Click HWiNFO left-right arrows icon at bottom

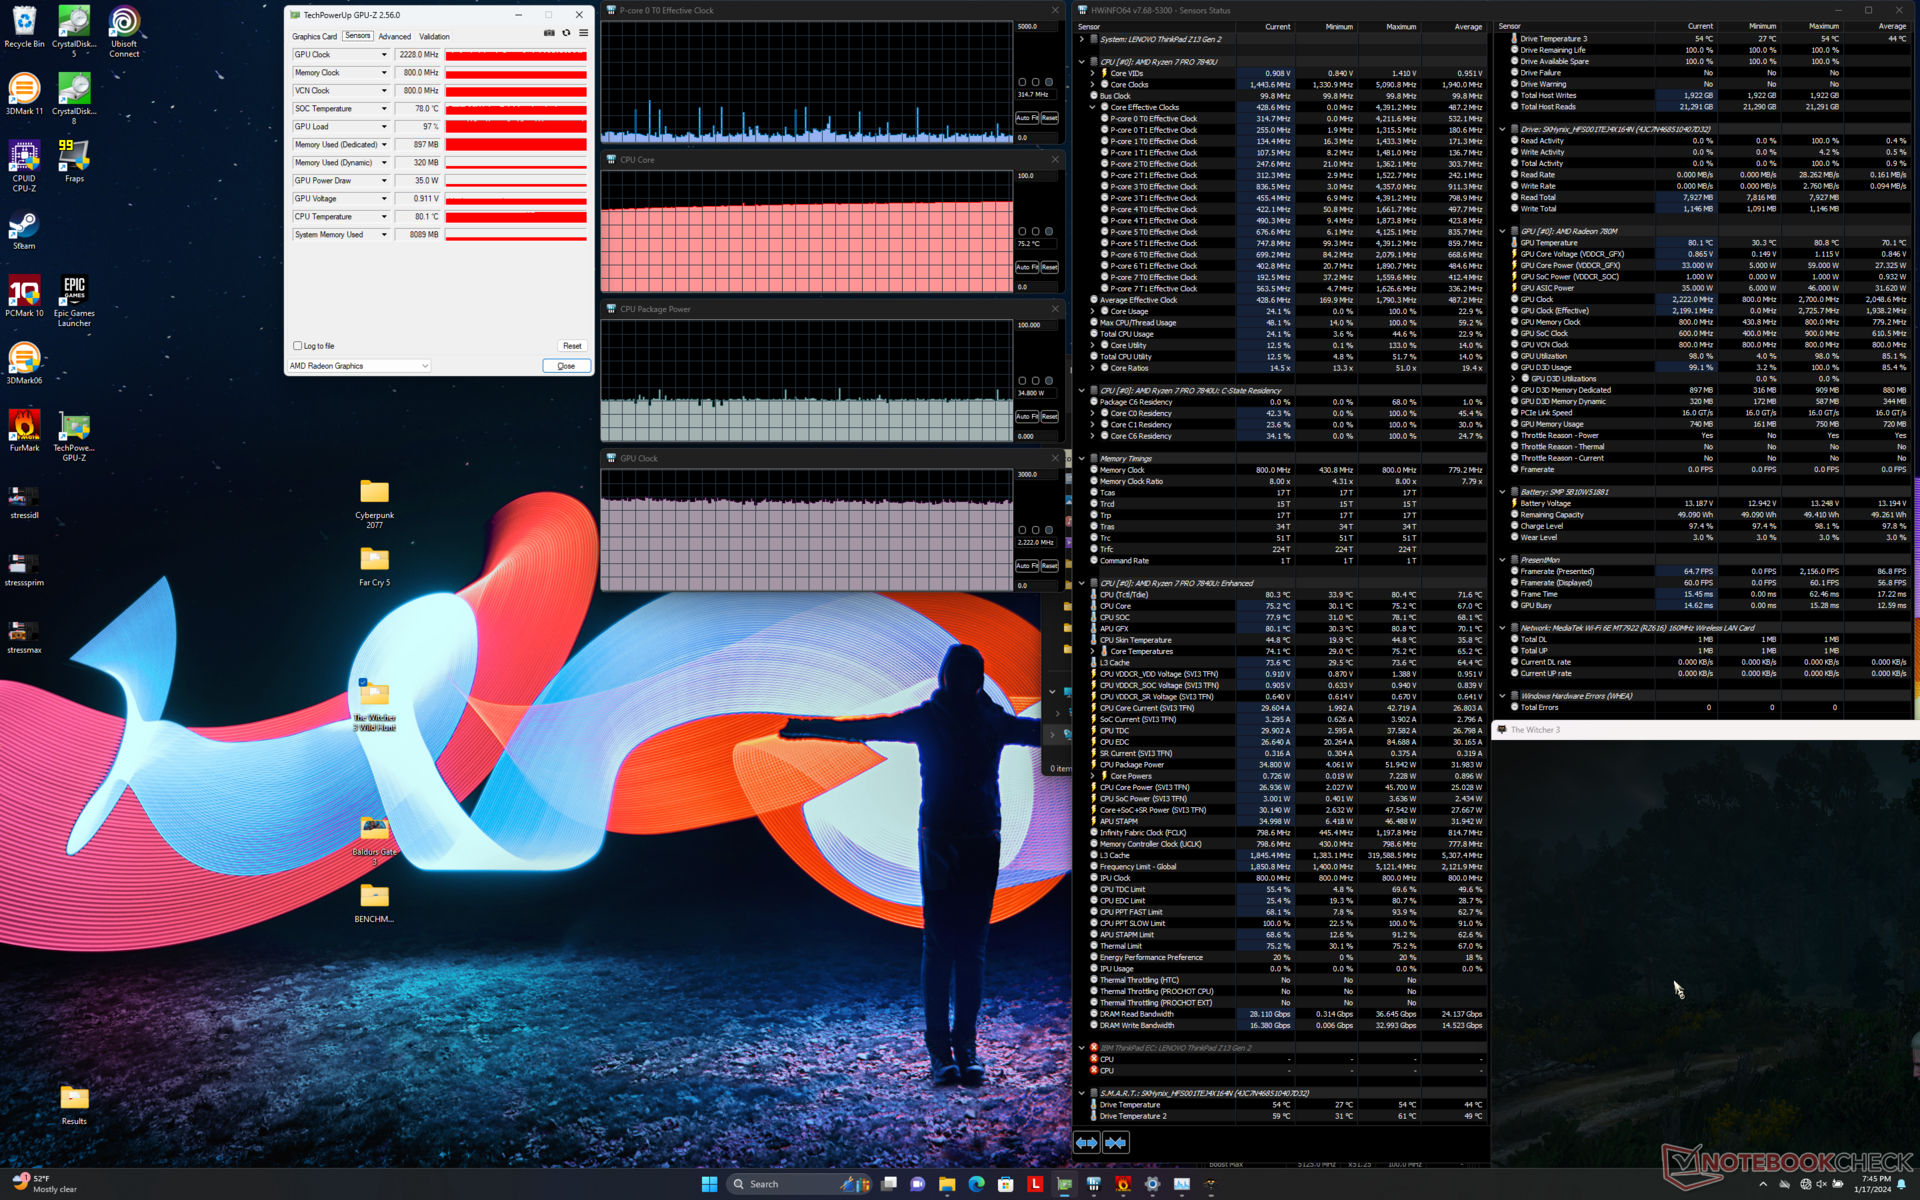1086,1142
